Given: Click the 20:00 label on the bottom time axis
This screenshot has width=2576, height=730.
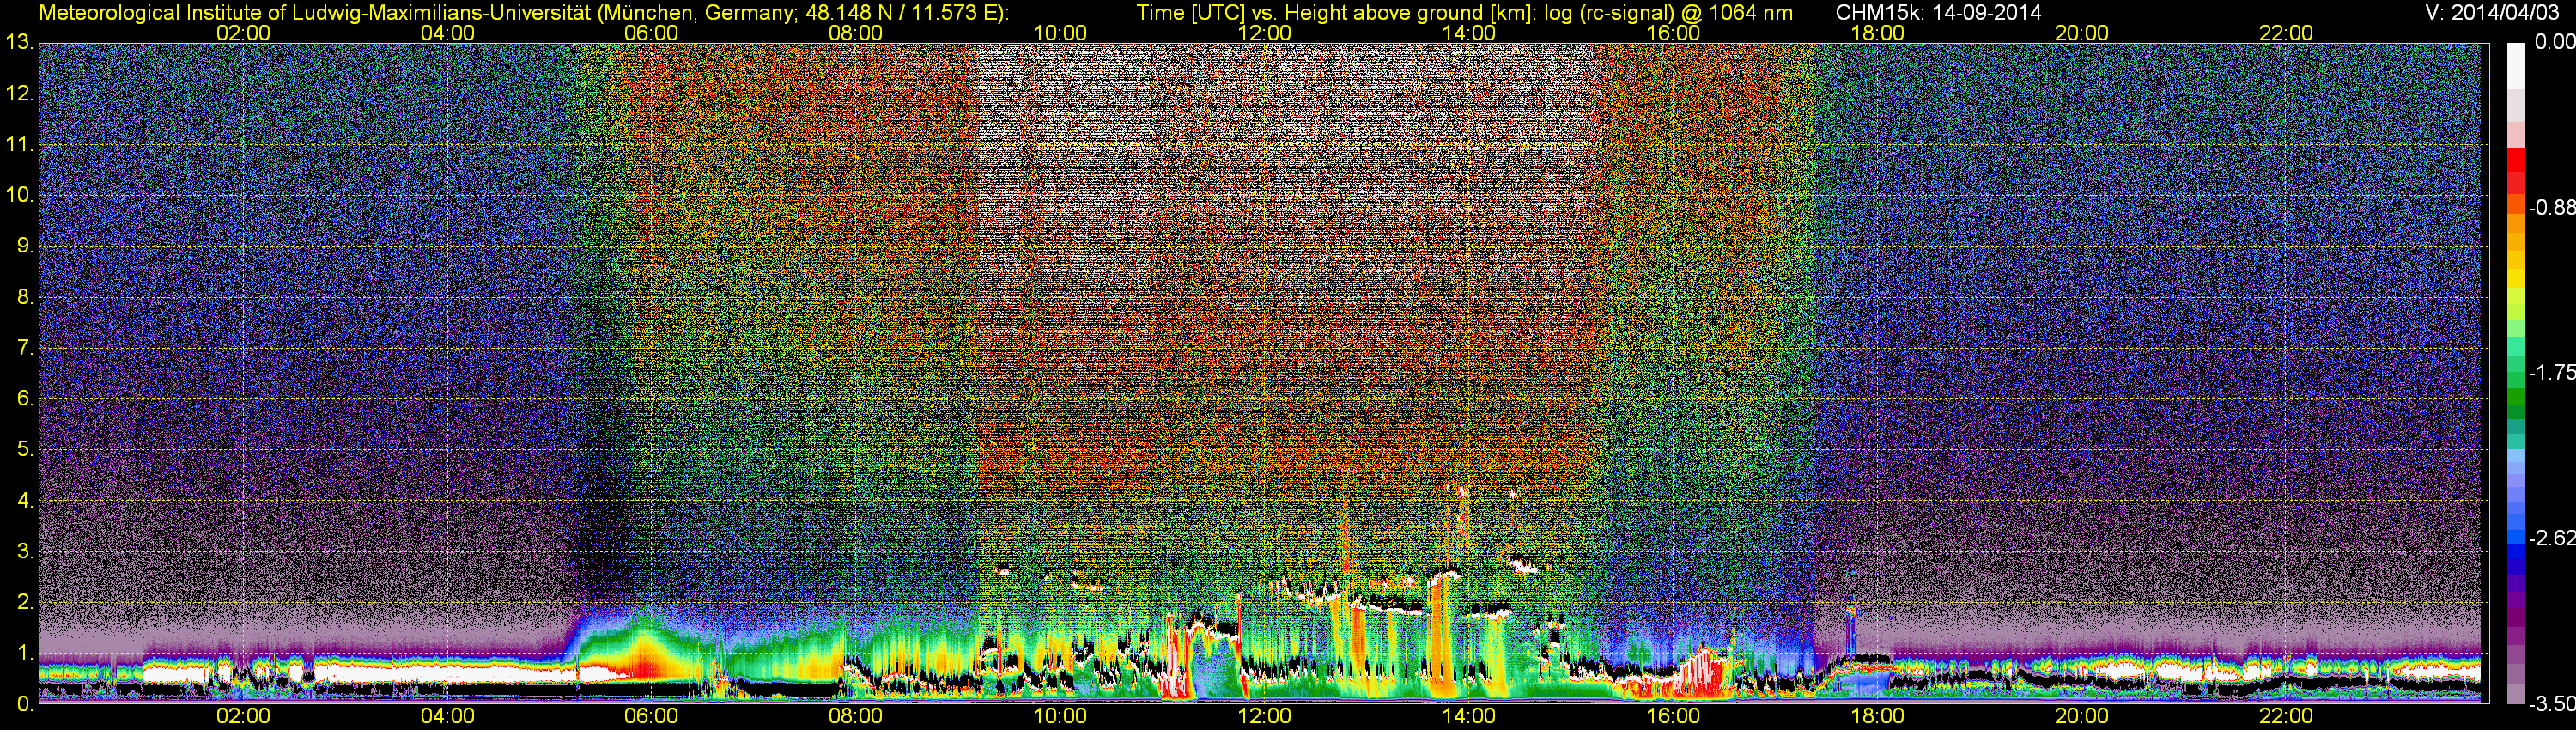Looking at the screenshot, I should click(x=2082, y=716).
